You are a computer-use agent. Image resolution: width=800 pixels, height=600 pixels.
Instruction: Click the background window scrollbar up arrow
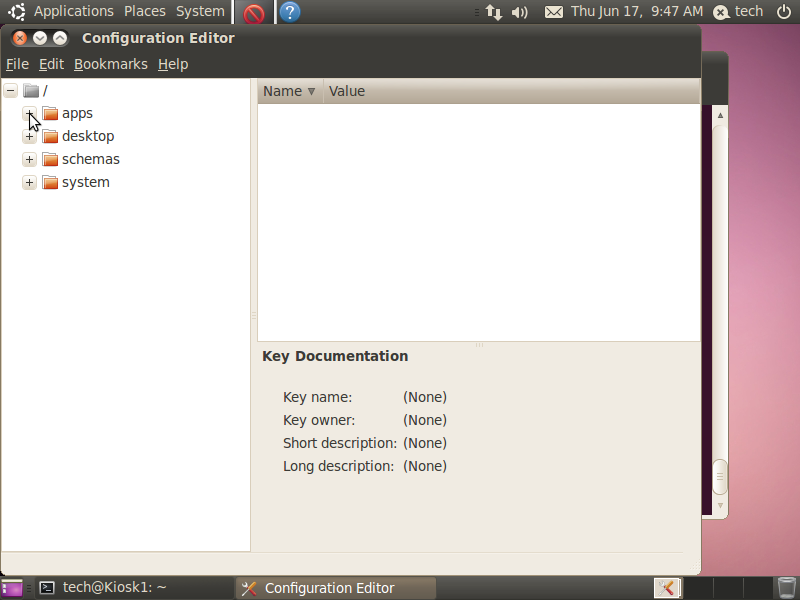[720, 115]
